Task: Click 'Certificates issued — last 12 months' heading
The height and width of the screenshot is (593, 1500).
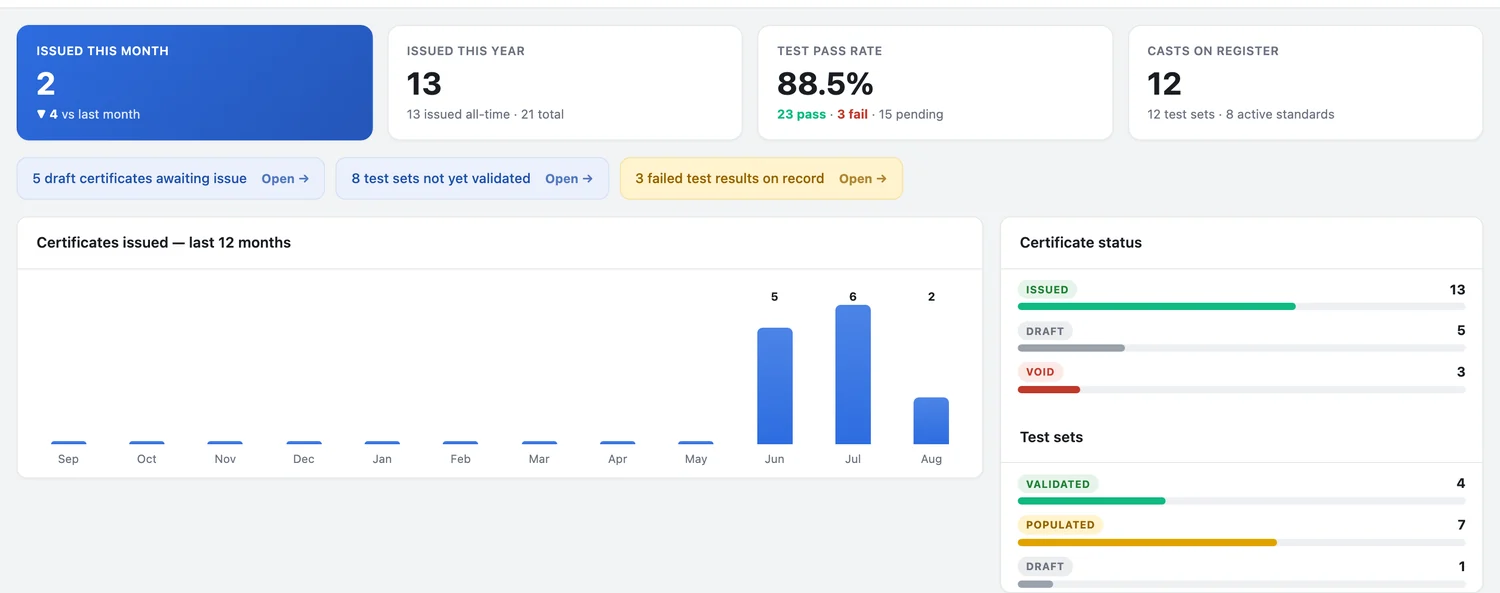Action: point(164,242)
